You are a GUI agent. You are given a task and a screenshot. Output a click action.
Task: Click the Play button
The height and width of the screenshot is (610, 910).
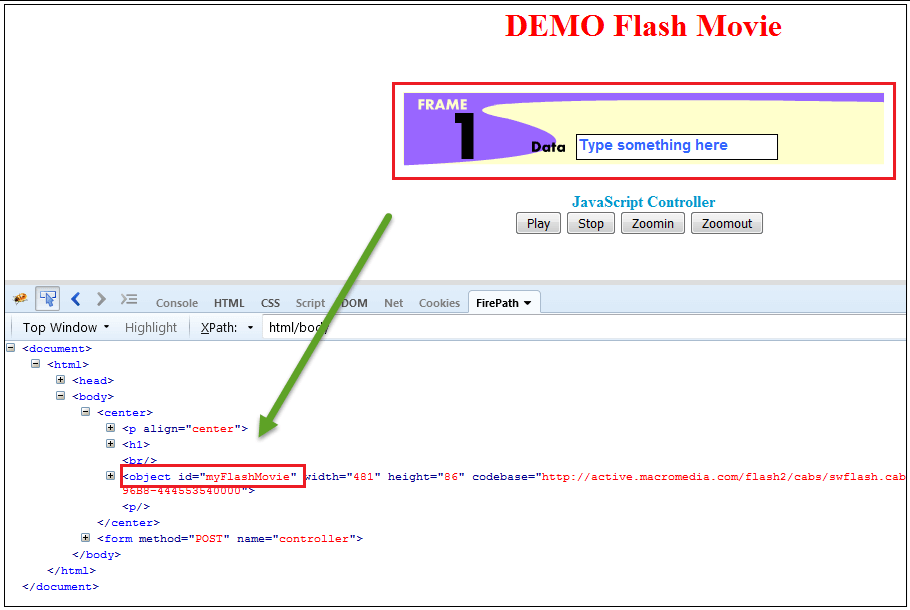(538, 223)
